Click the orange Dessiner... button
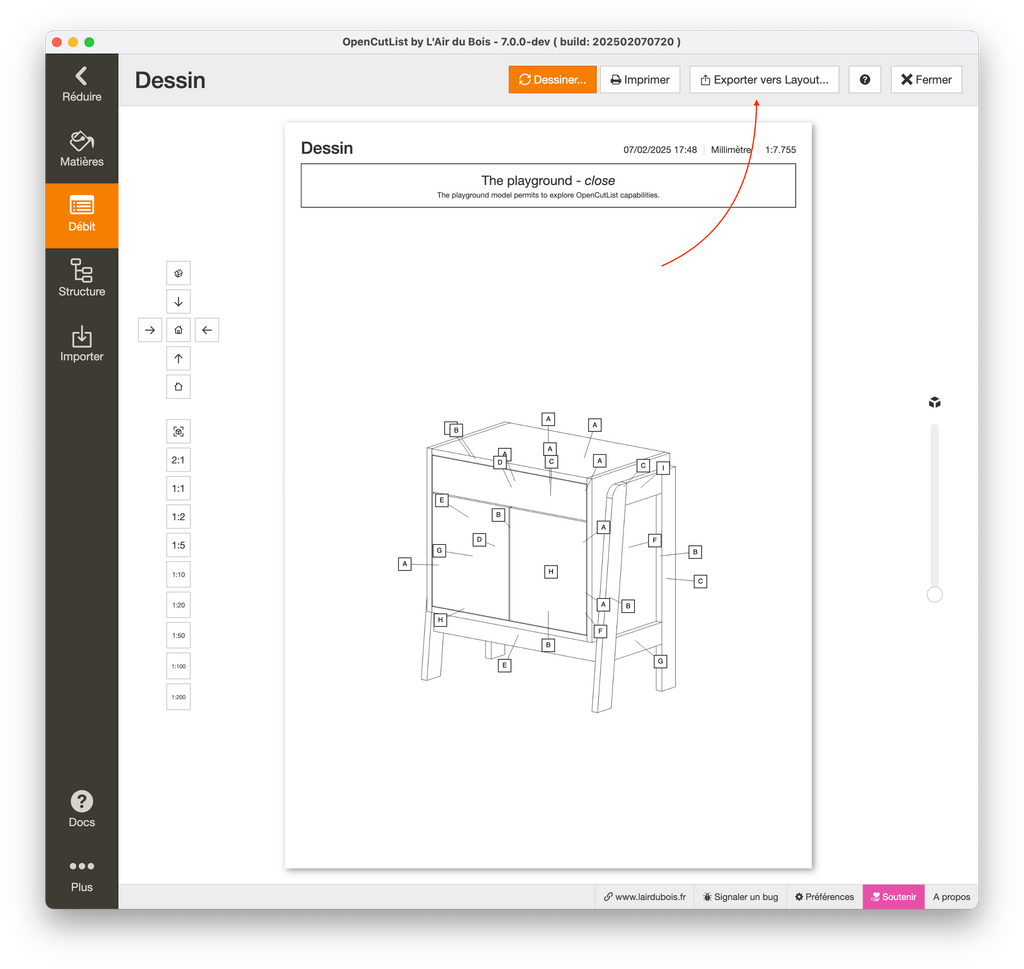Viewport: 1024px width, 969px height. pos(552,80)
